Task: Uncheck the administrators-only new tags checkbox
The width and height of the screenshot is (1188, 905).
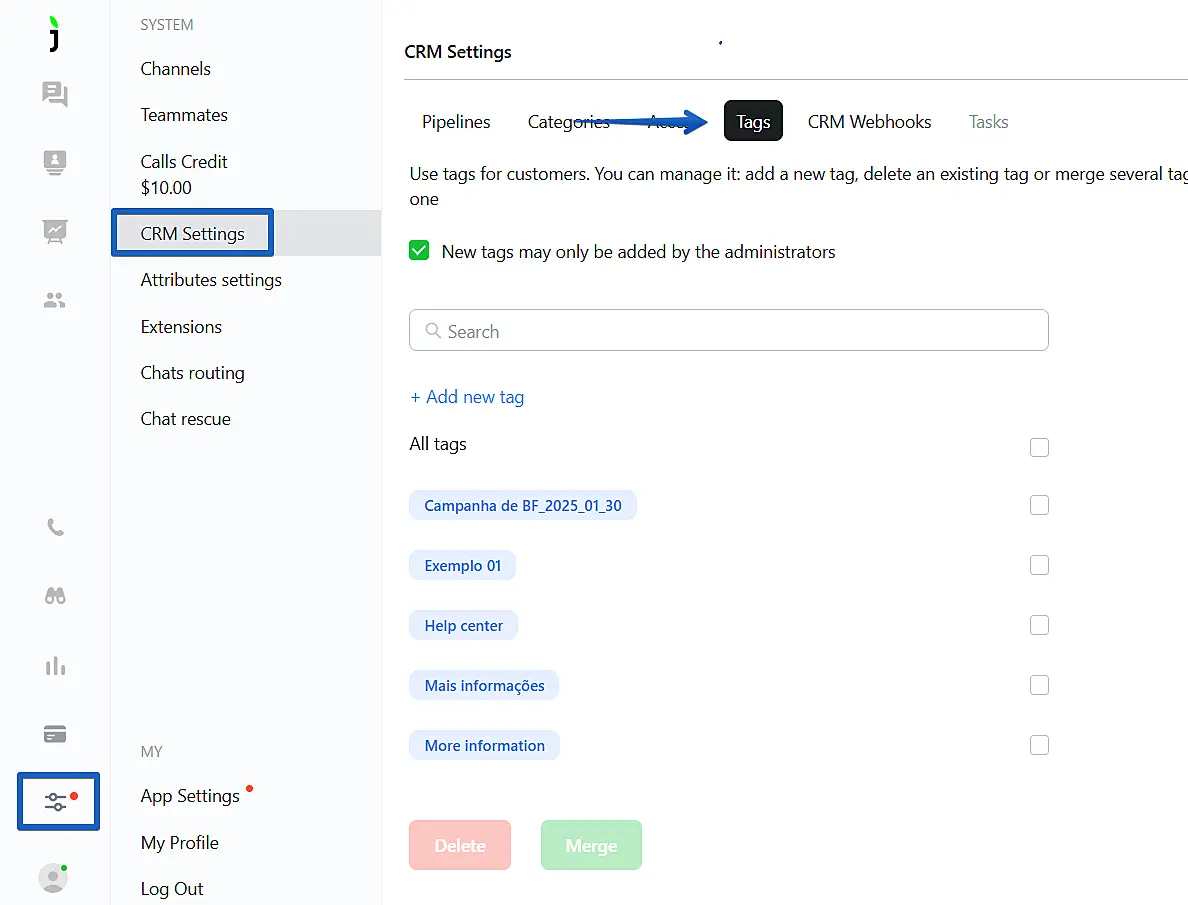Action: [420, 252]
